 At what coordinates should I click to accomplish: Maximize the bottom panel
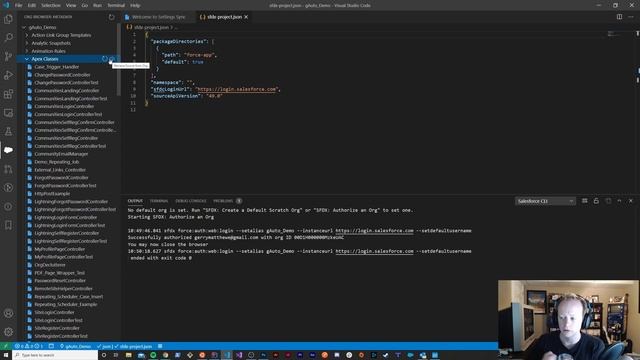619,201
